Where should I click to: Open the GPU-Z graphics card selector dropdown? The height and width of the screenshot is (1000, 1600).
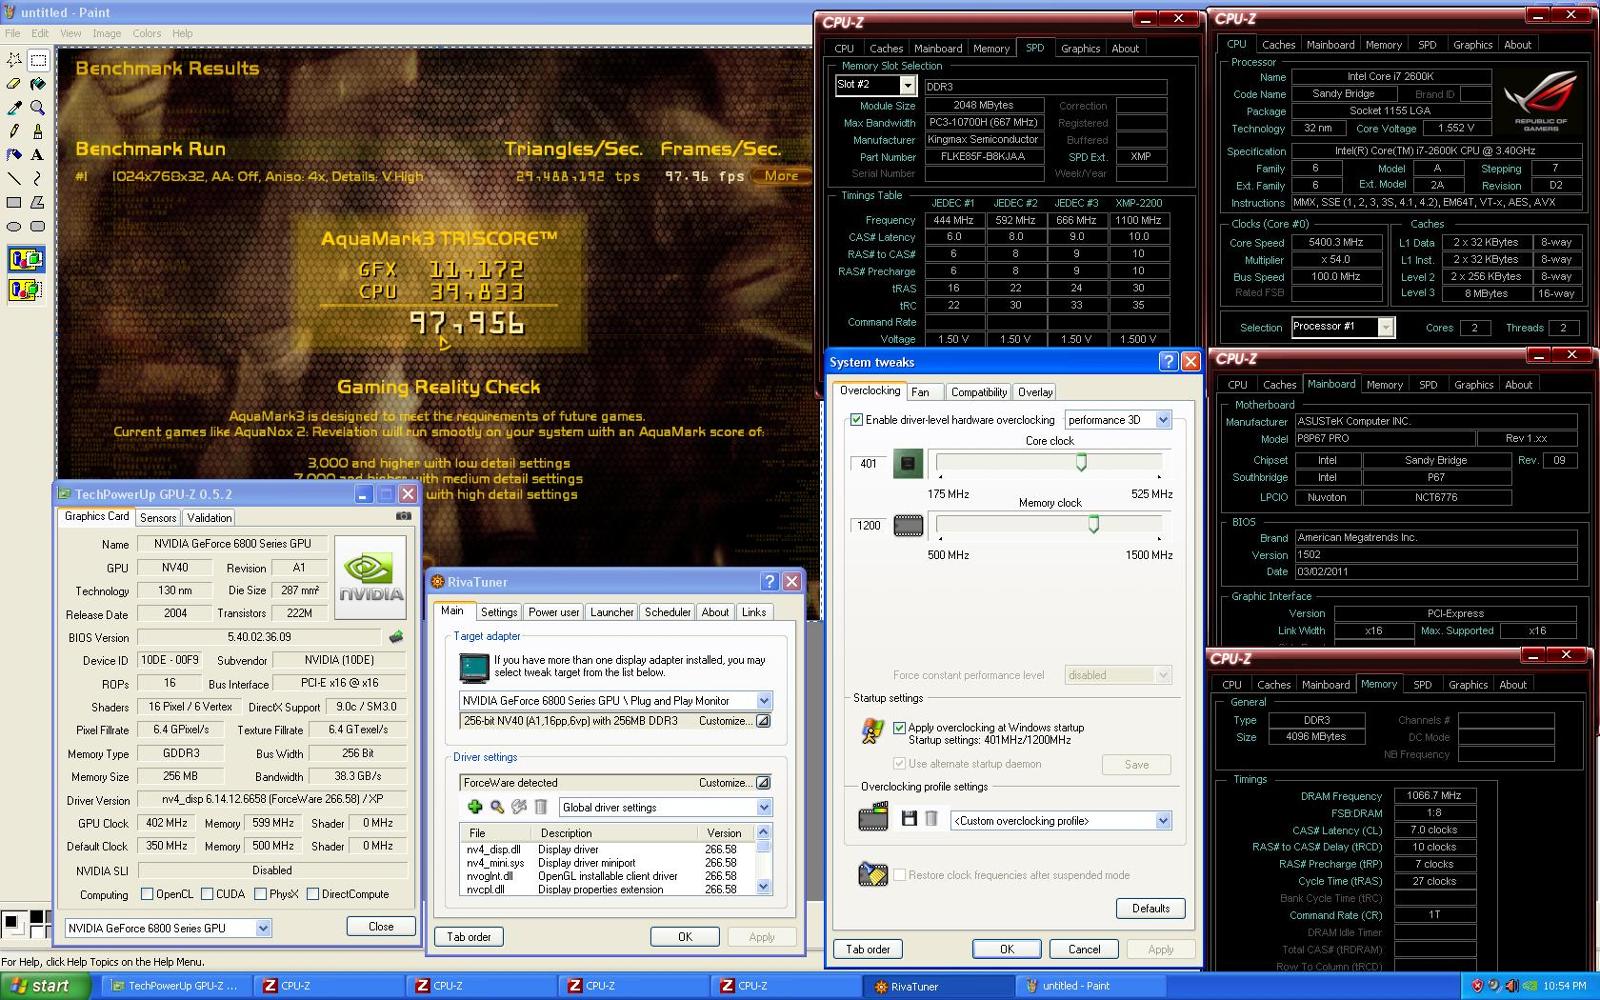tap(263, 928)
